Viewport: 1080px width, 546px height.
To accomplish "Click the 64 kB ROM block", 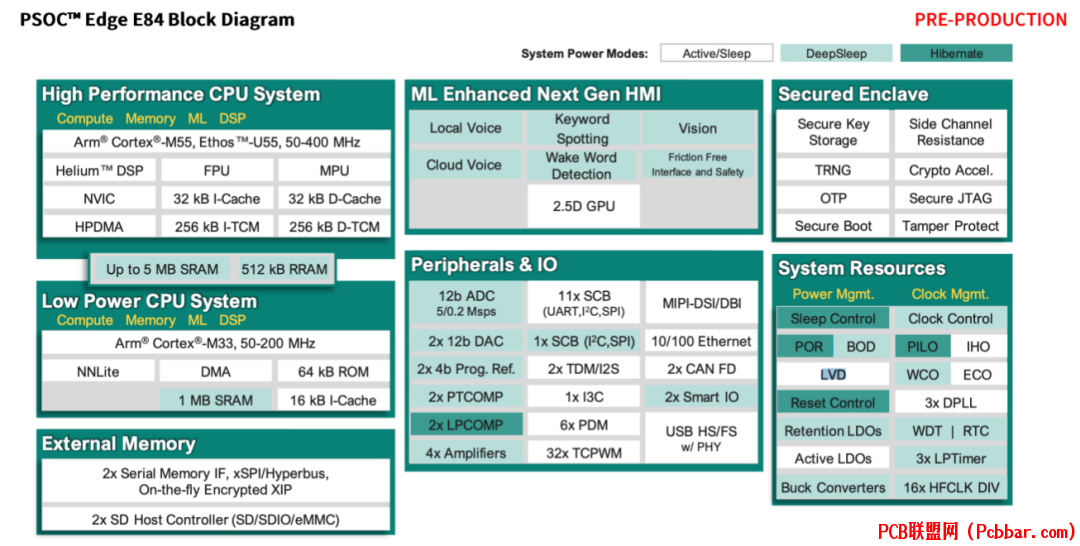I will 333,372.
